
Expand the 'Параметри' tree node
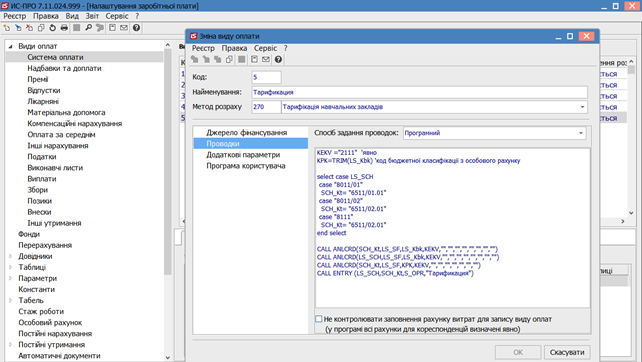(x=11, y=278)
